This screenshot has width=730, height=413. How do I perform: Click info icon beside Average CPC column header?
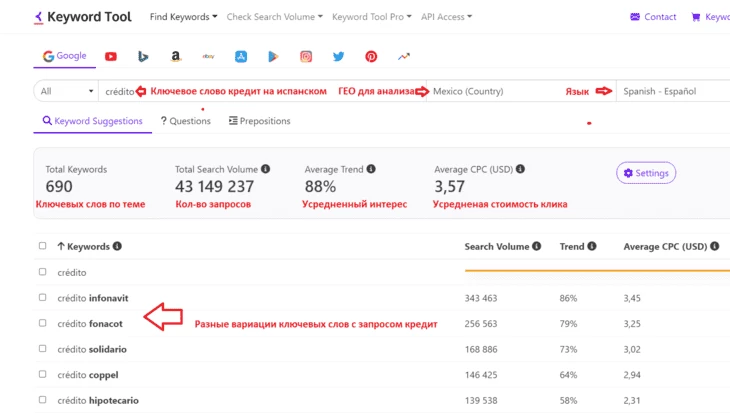point(715,246)
